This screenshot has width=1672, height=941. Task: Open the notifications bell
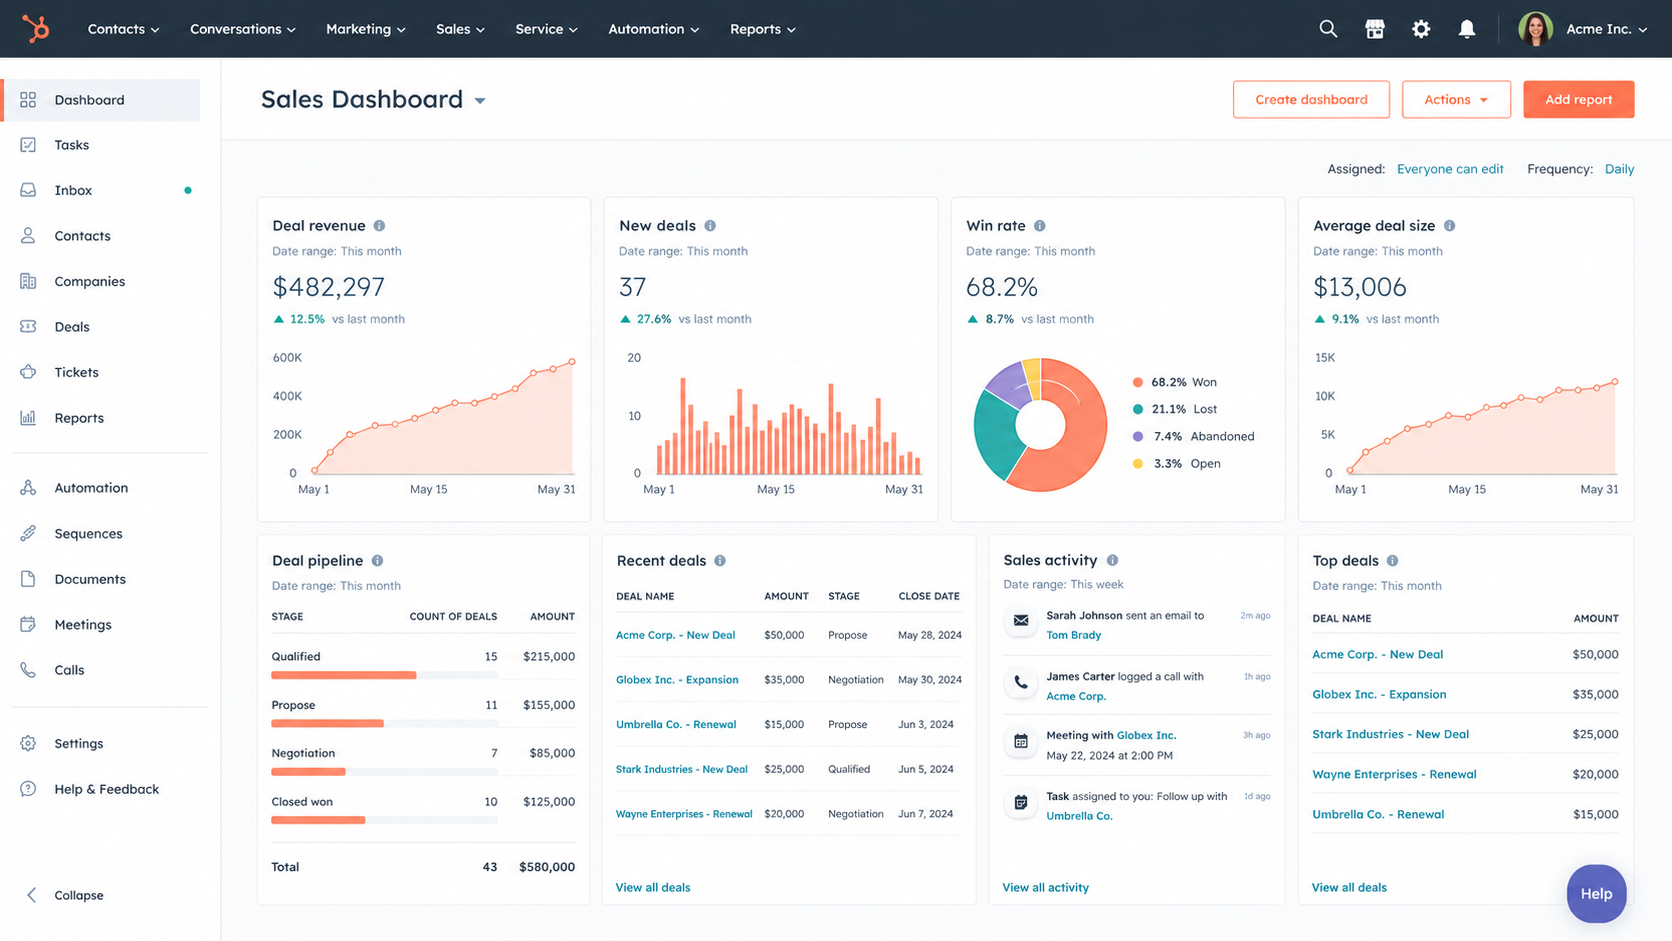pos(1467,29)
